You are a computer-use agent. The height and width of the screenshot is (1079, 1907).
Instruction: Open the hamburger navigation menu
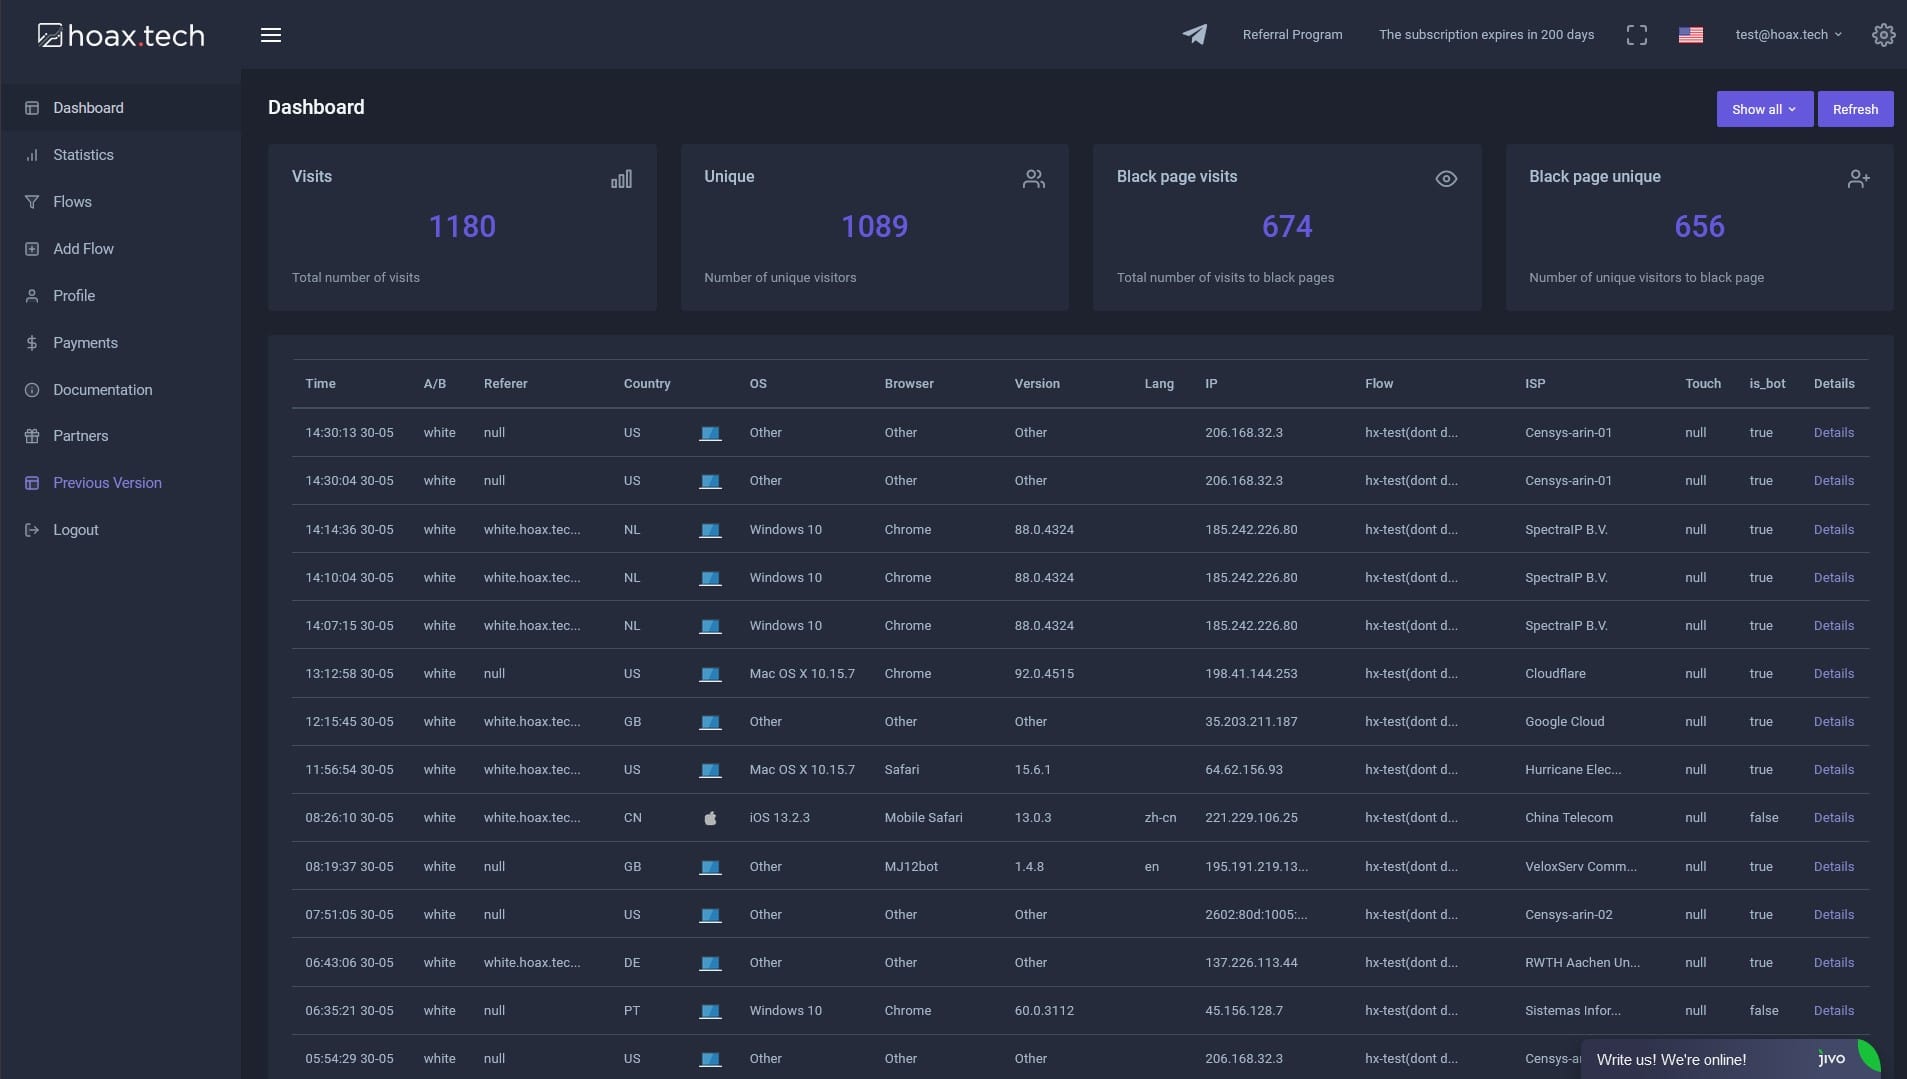click(271, 34)
